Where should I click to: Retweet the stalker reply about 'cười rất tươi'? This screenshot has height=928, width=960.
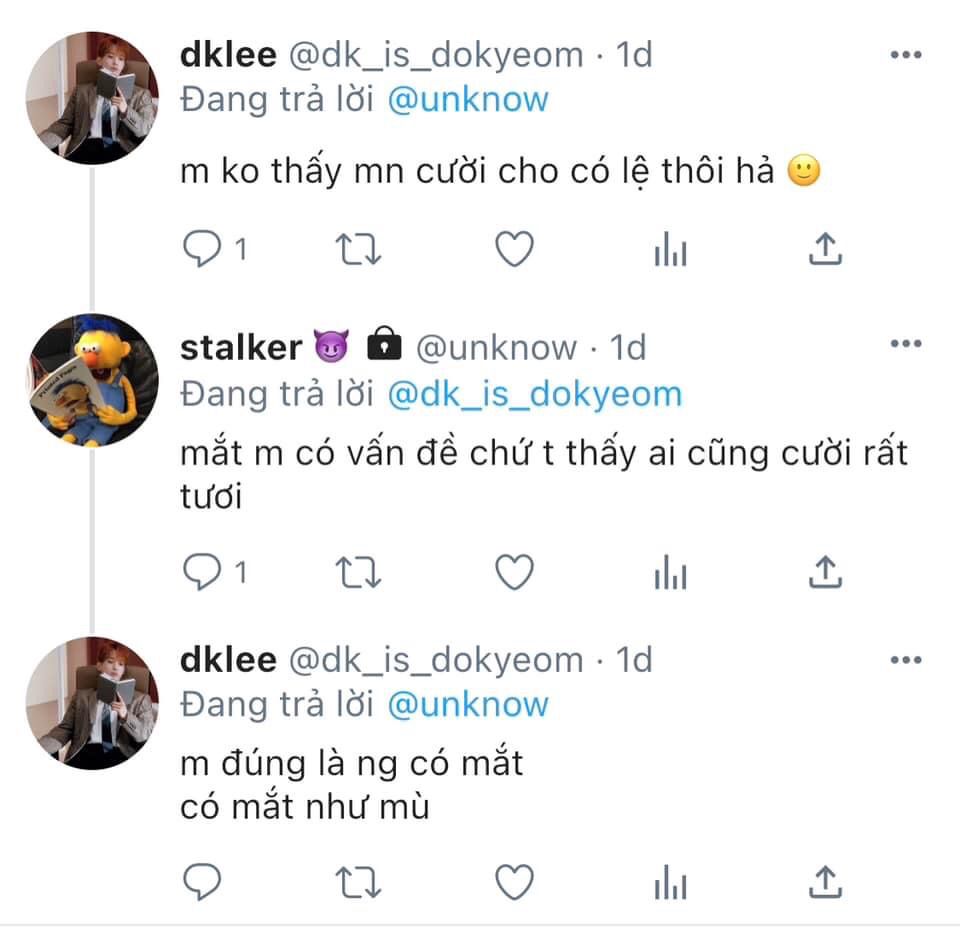coord(358,572)
